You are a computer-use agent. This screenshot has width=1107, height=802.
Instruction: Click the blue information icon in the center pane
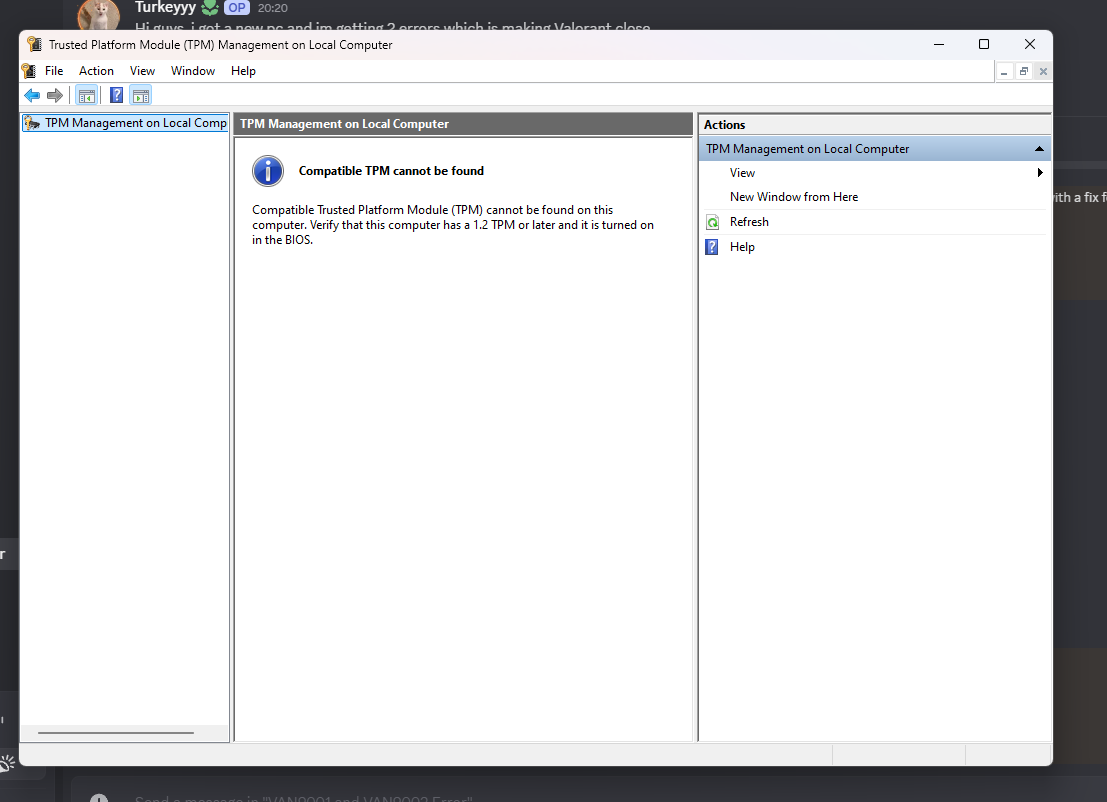click(x=268, y=171)
